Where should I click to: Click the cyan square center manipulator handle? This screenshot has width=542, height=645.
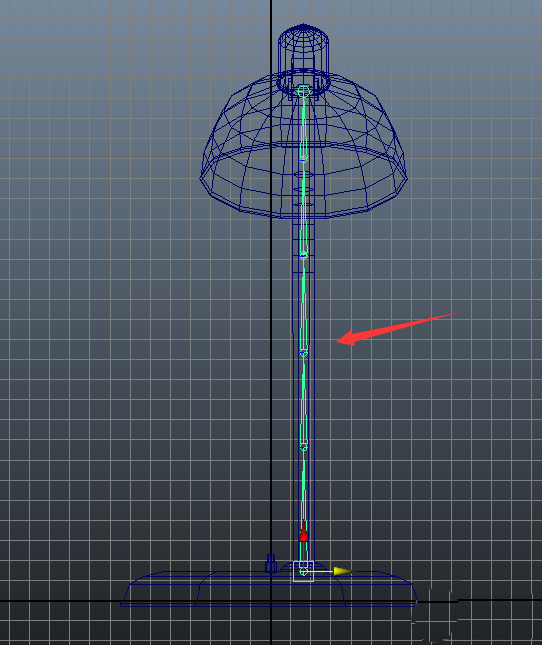(303, 571)
